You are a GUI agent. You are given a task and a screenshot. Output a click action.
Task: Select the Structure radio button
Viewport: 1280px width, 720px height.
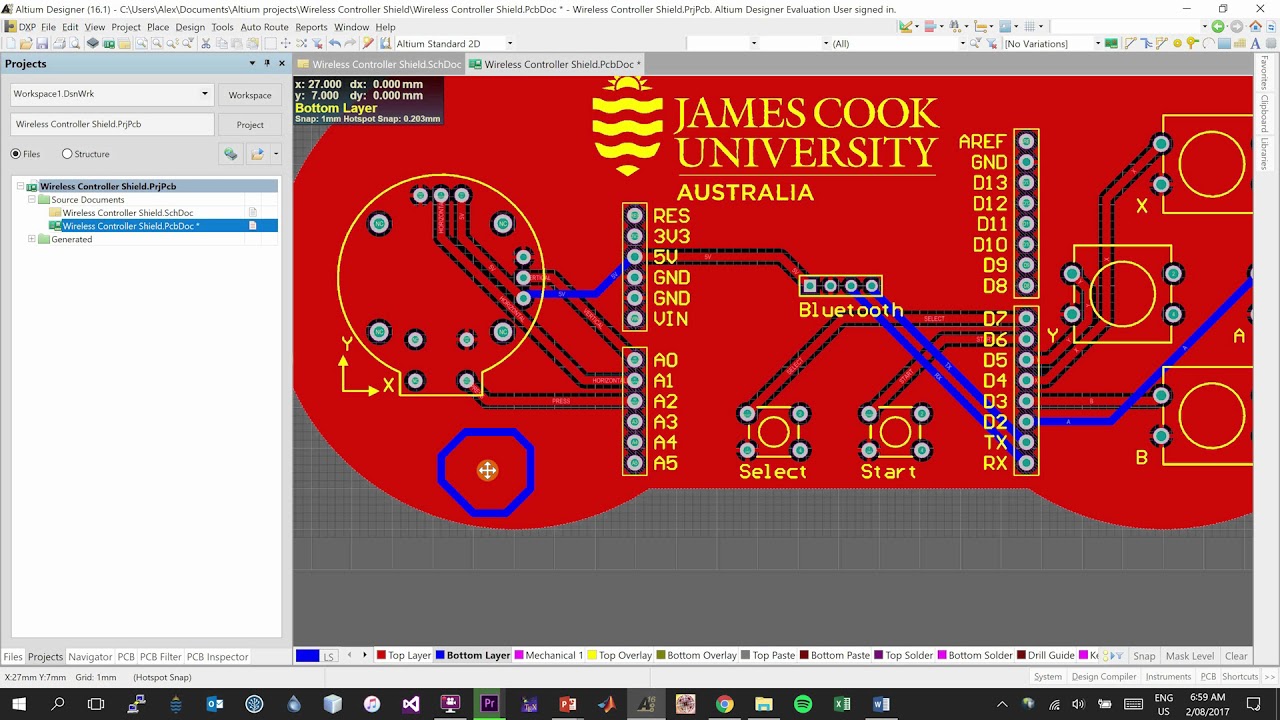67,154
